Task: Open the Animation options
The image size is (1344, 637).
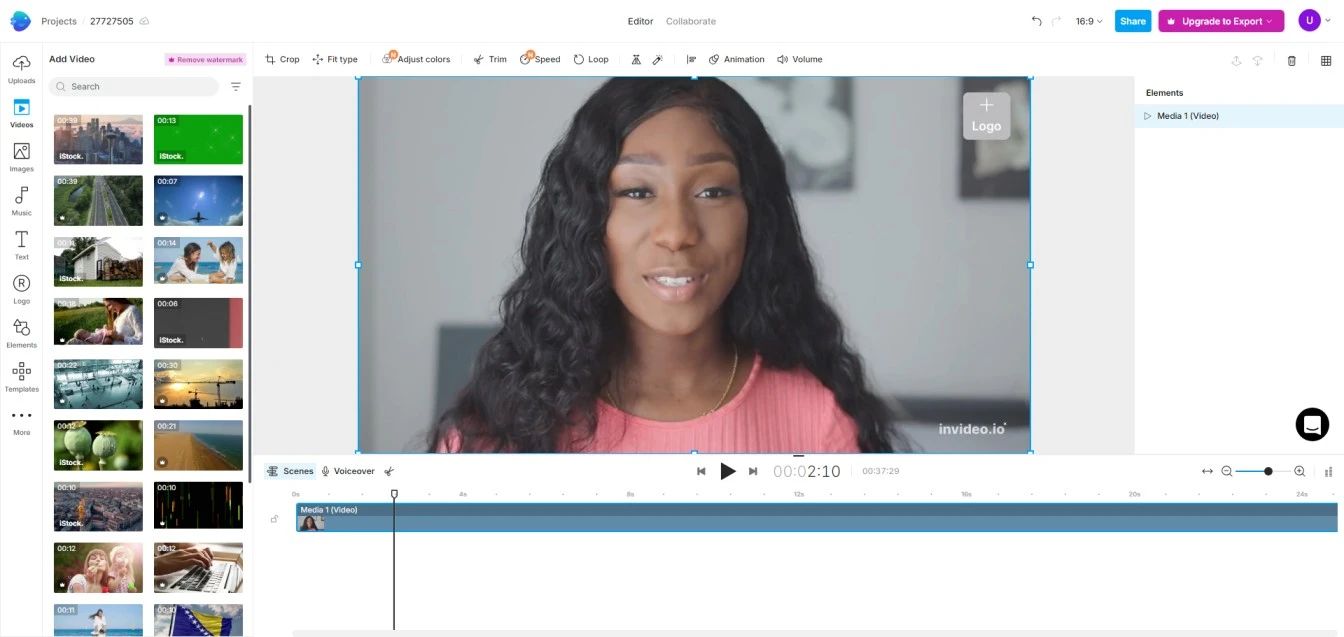Action: point(735,59)
